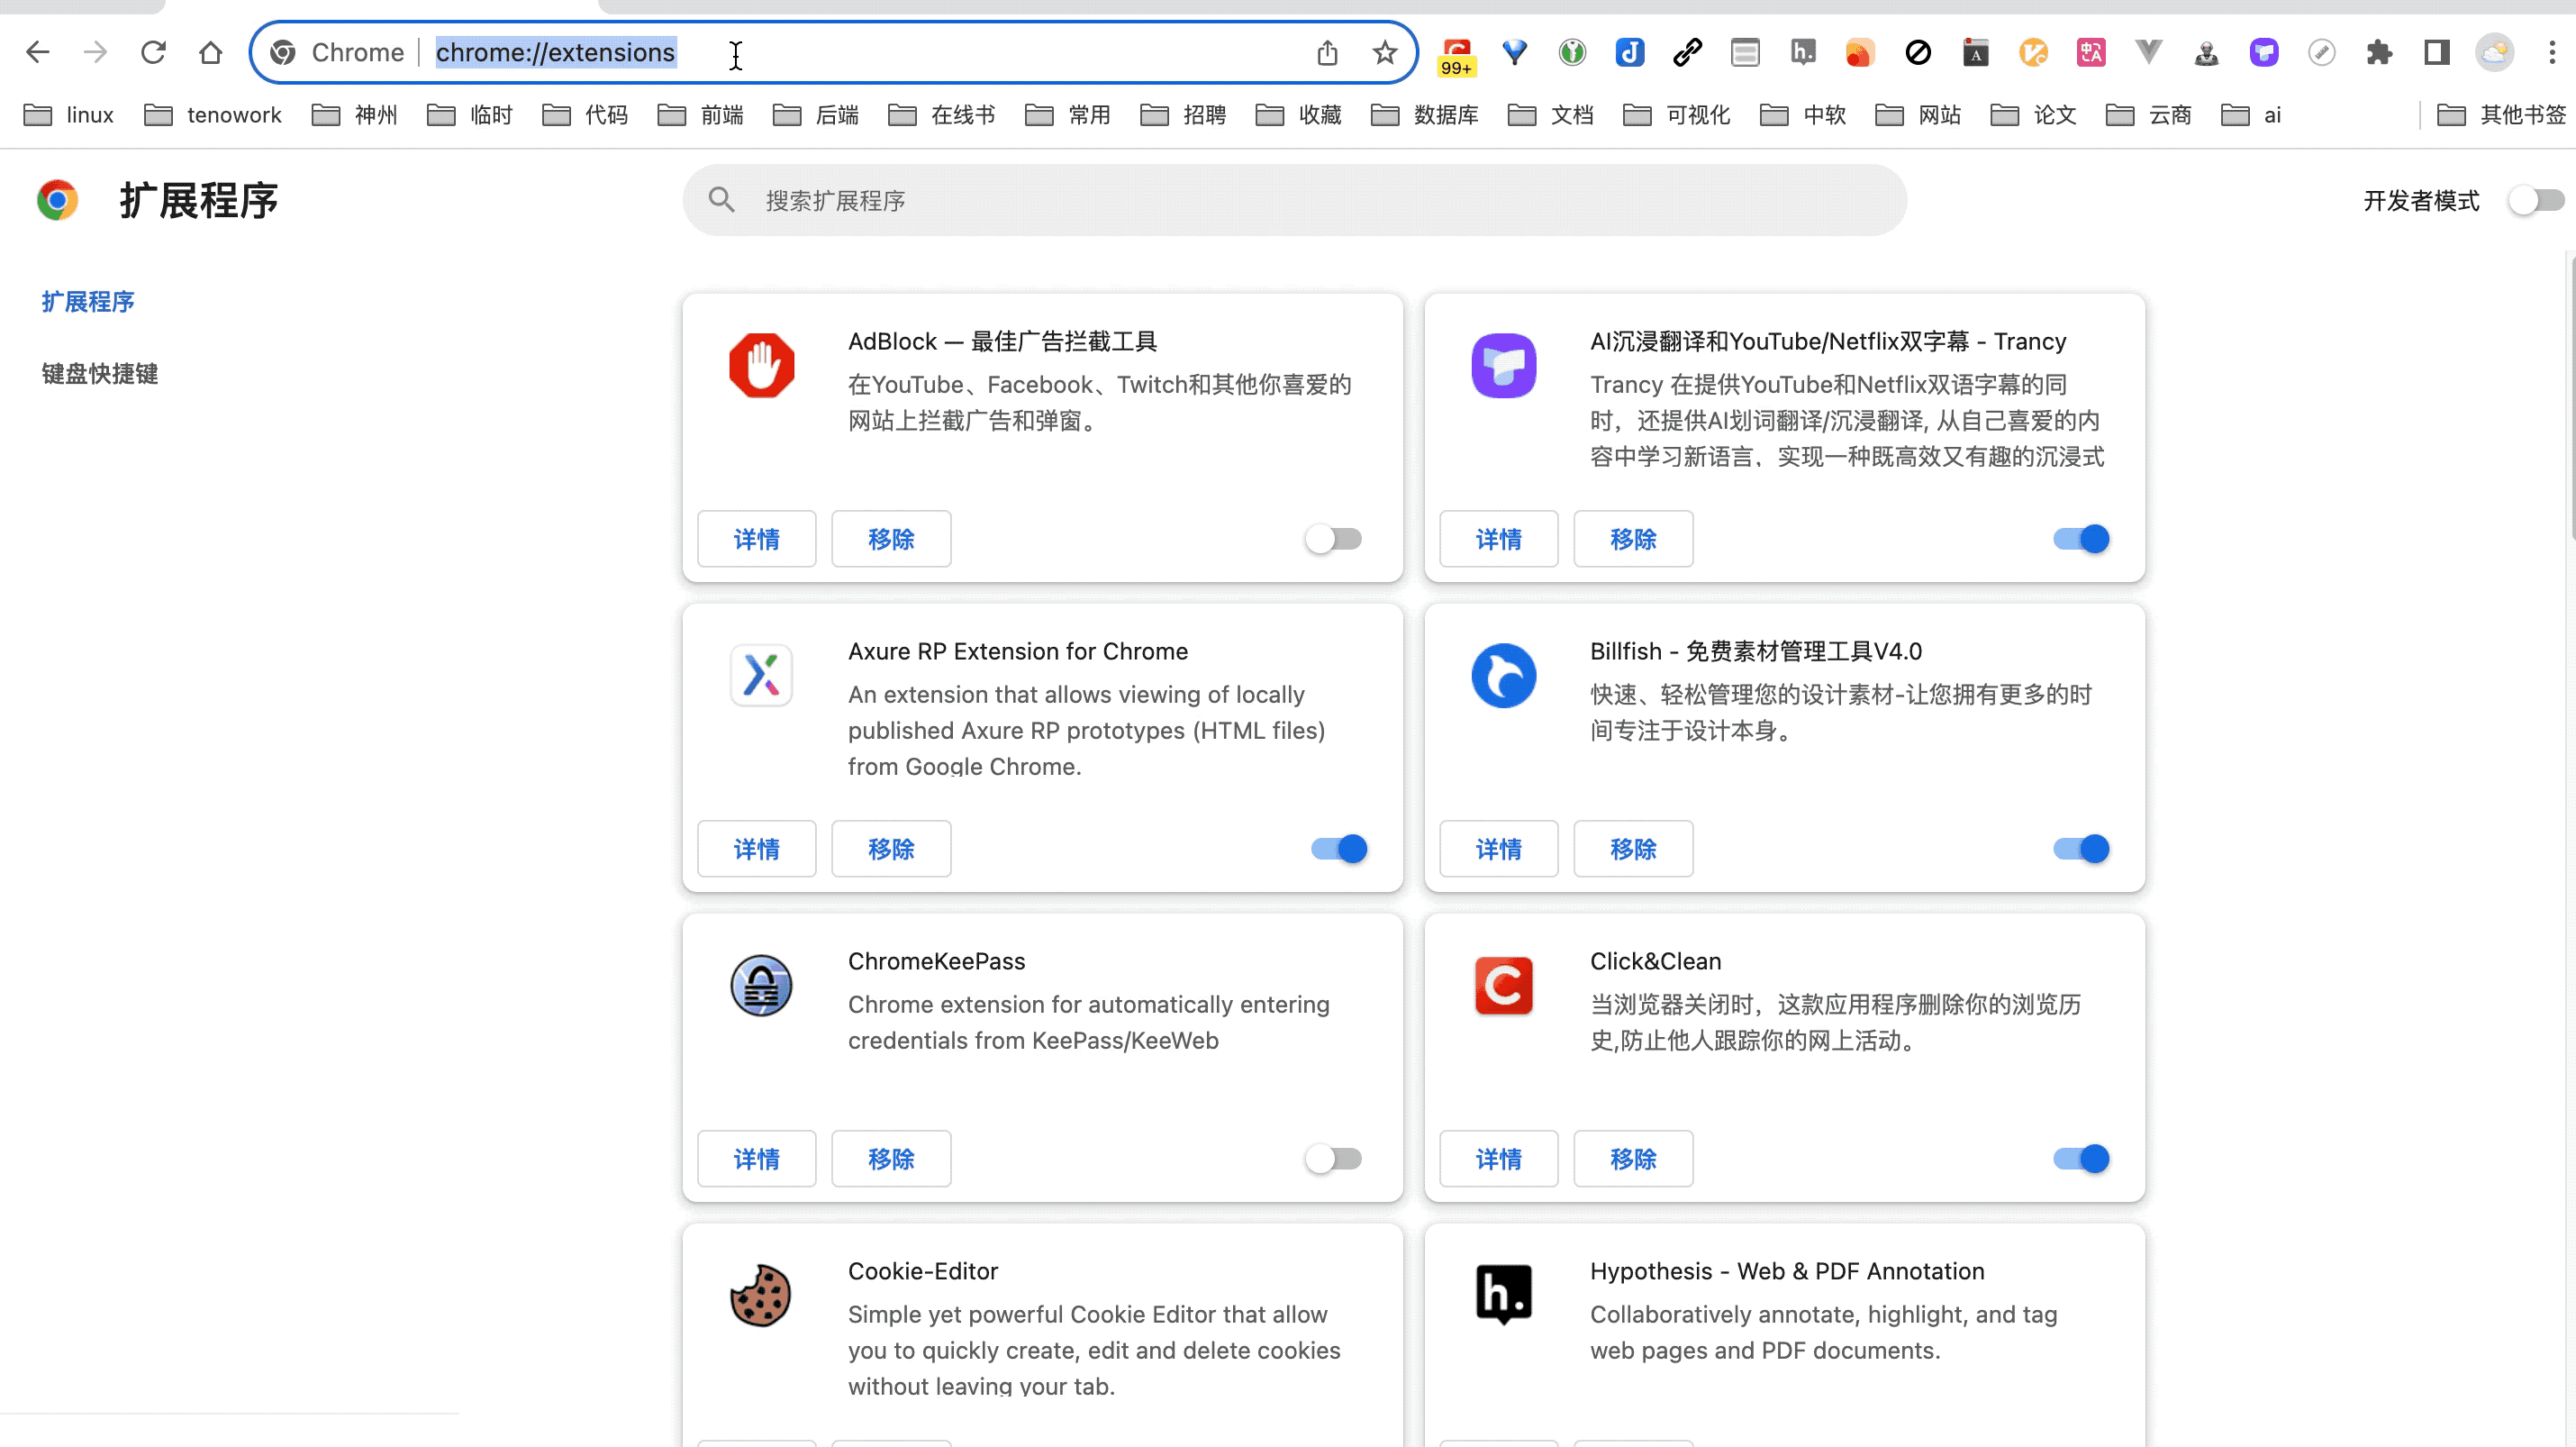The image size is (2576, 1447).
Task: Click the Click&Clean toolbar icon with 99+ badge
Action: point(1457,54)
